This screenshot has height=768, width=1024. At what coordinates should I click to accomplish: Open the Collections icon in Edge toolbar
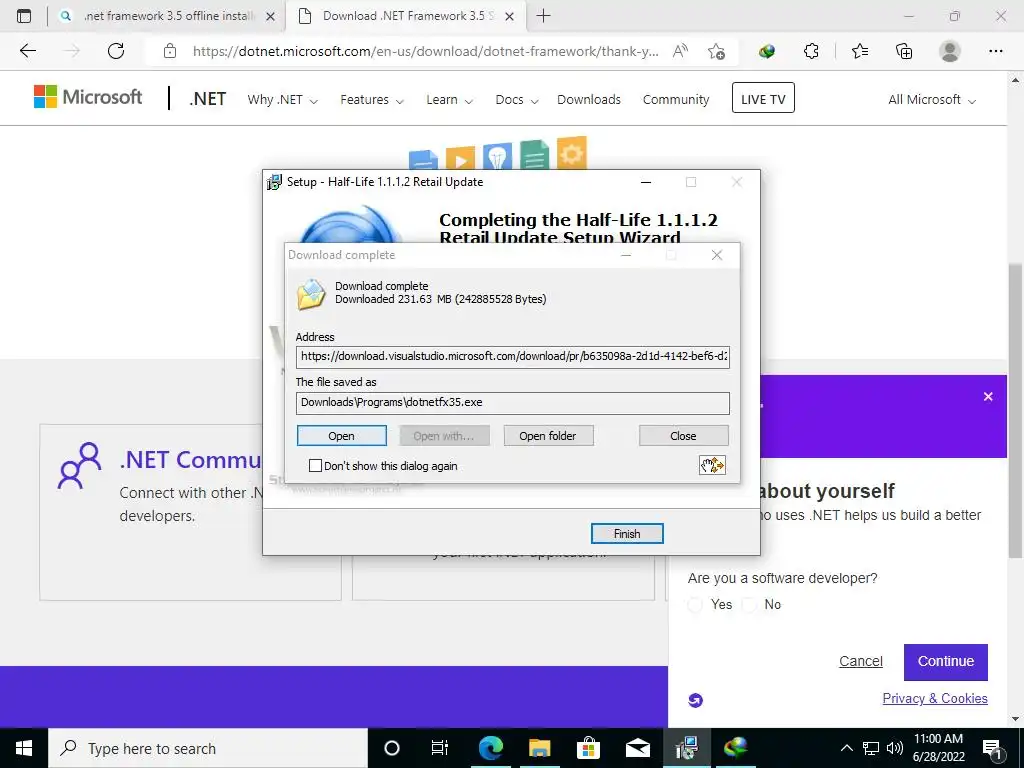click(904, 51)
